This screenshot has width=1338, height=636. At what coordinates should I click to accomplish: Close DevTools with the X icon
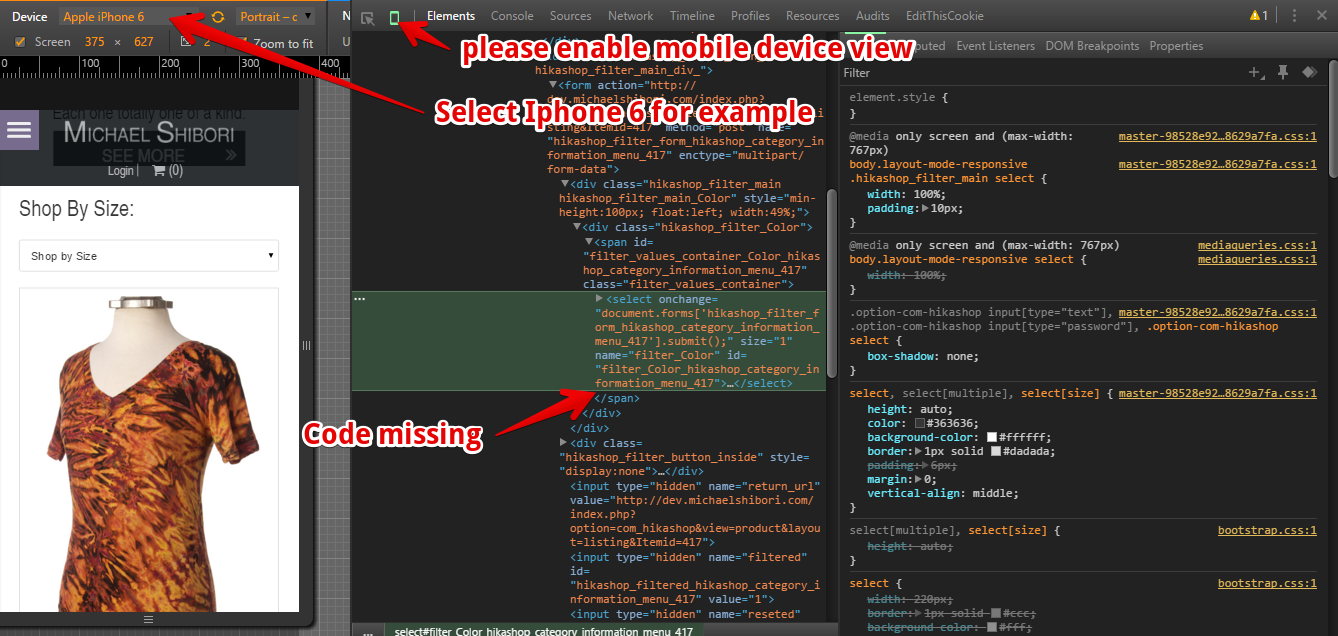(x=1321, y=16)
